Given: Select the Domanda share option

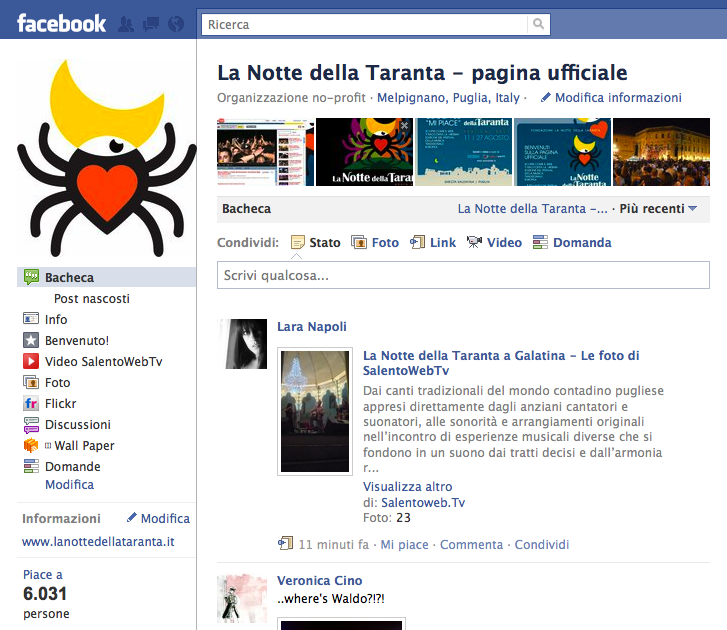Looking at the screenshot, I should click(582, 242).
